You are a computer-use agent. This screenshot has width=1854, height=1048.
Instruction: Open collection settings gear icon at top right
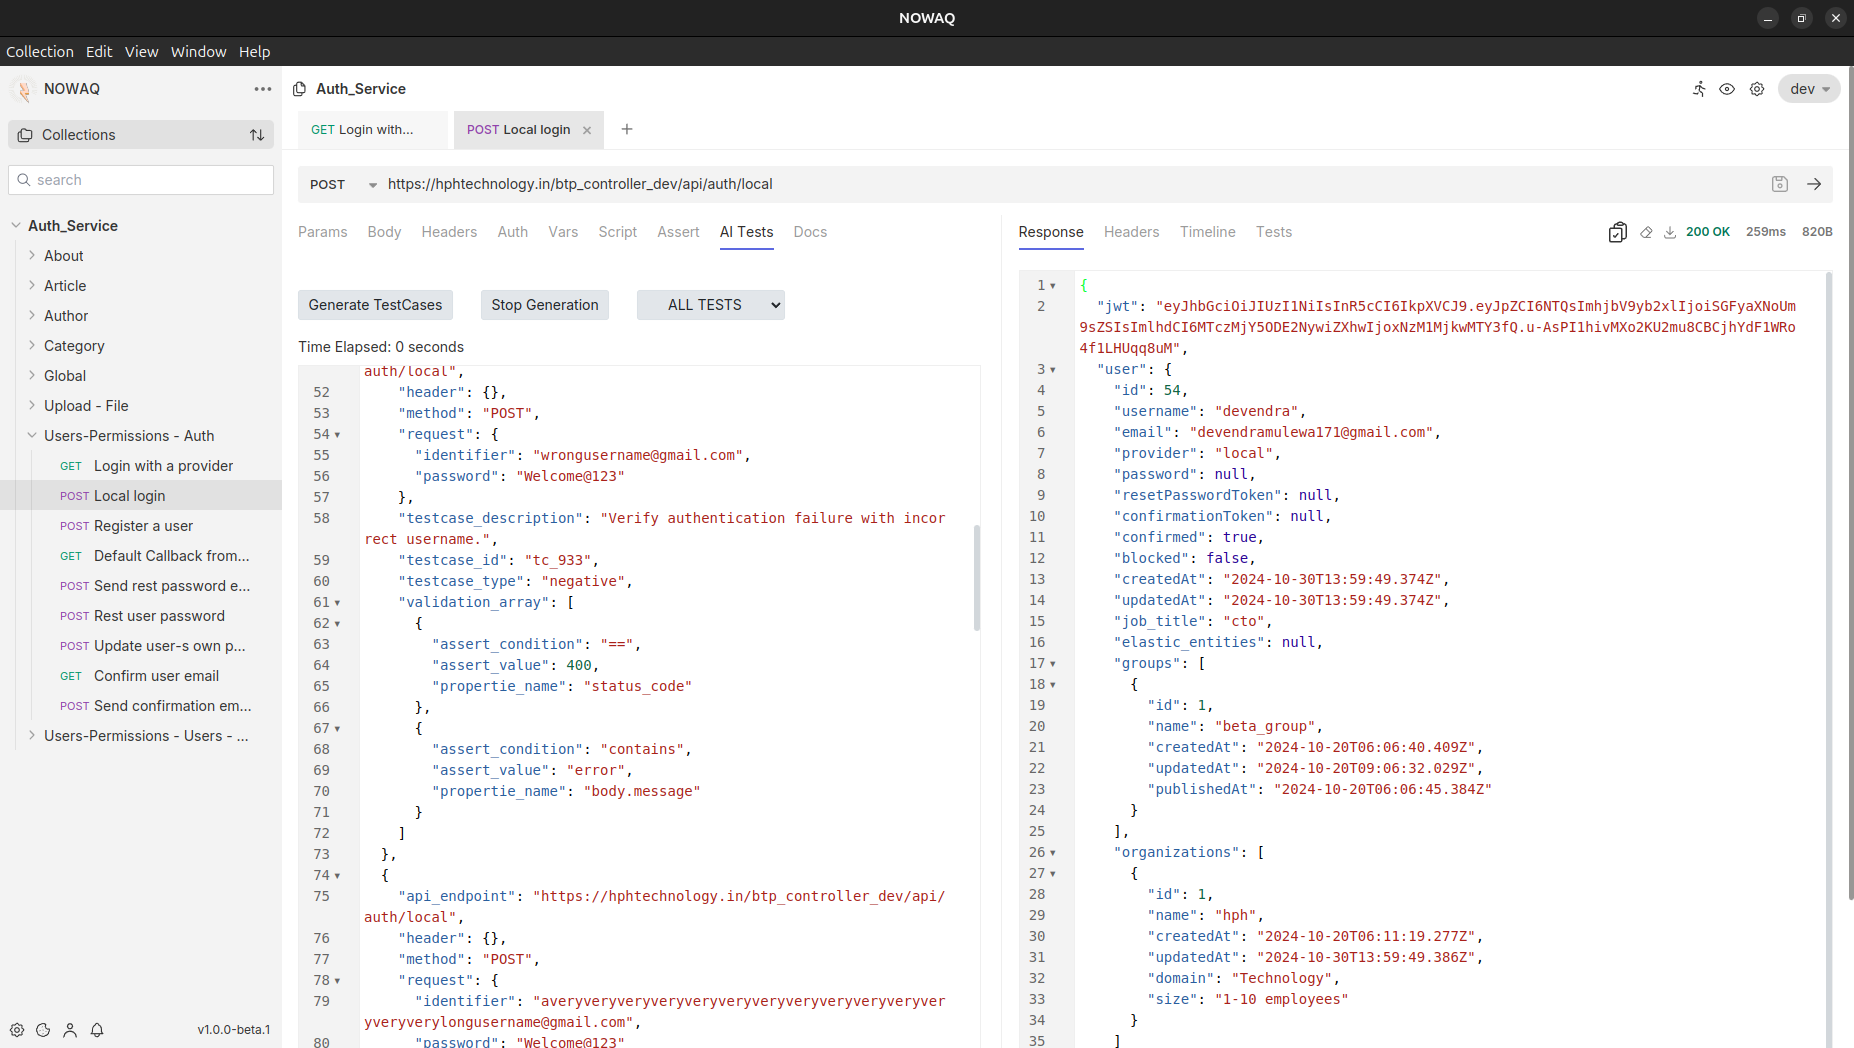(1757, 89)
